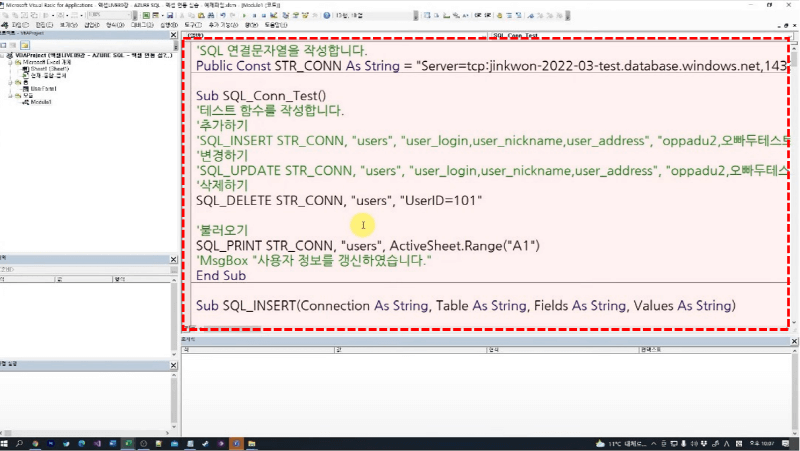Open Properties Window via toolbar icon
The width and height of the screenshot is (800, 451).
295,15
